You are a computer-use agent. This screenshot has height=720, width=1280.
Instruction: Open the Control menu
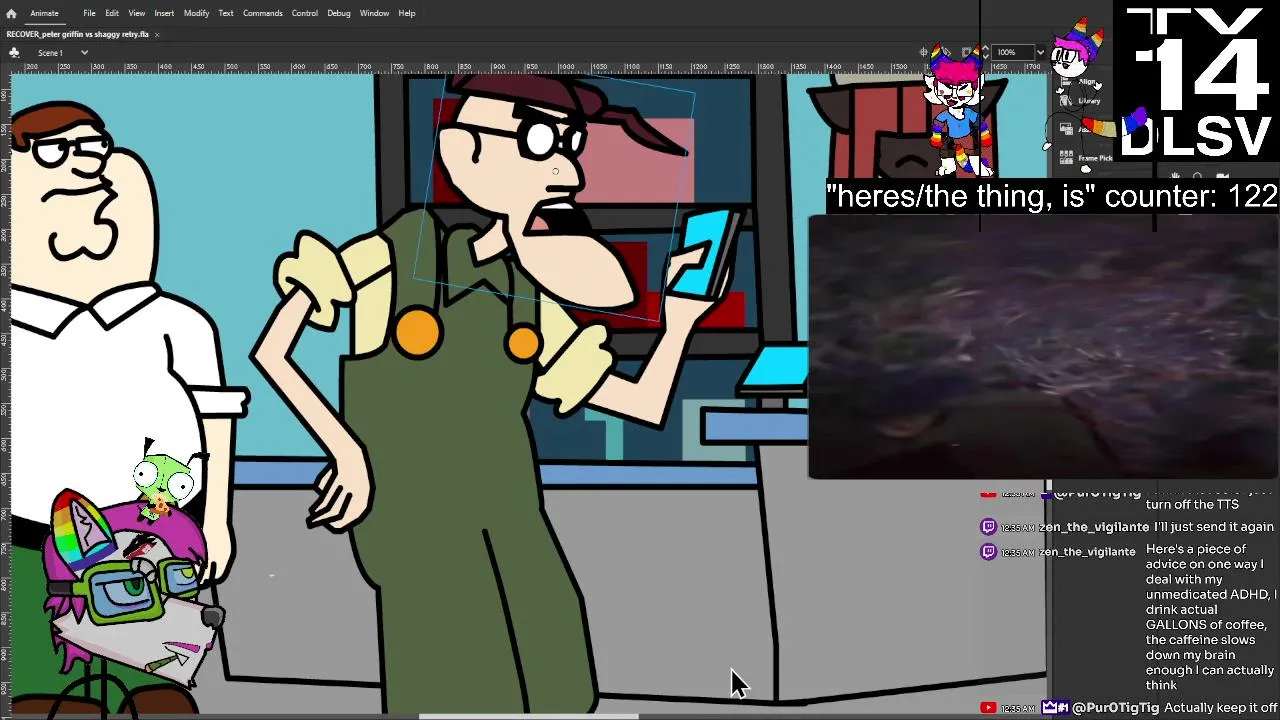coord(305,13)
